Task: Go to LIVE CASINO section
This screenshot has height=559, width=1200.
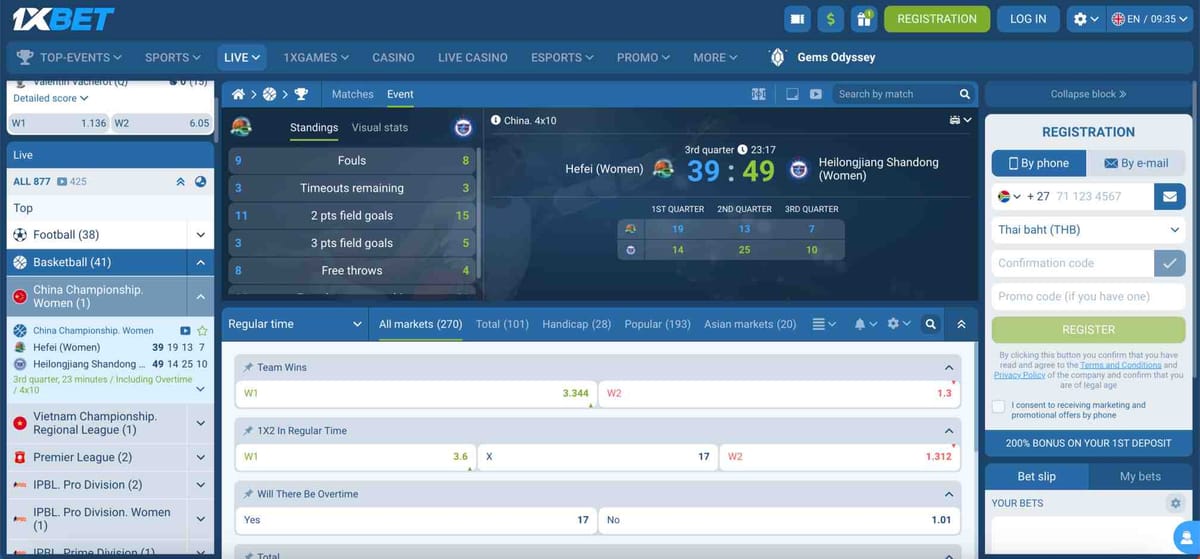Action: click(472, 57)
